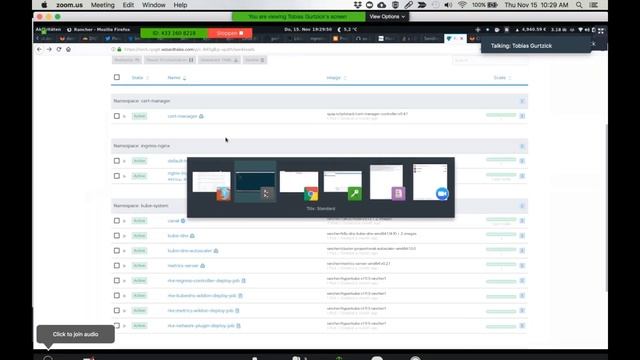Open macOS Notification Center icon

point(594,5)
